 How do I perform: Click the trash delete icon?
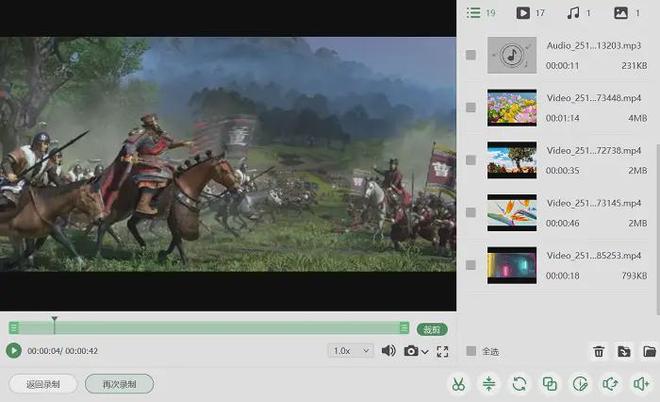click(598, 351)
